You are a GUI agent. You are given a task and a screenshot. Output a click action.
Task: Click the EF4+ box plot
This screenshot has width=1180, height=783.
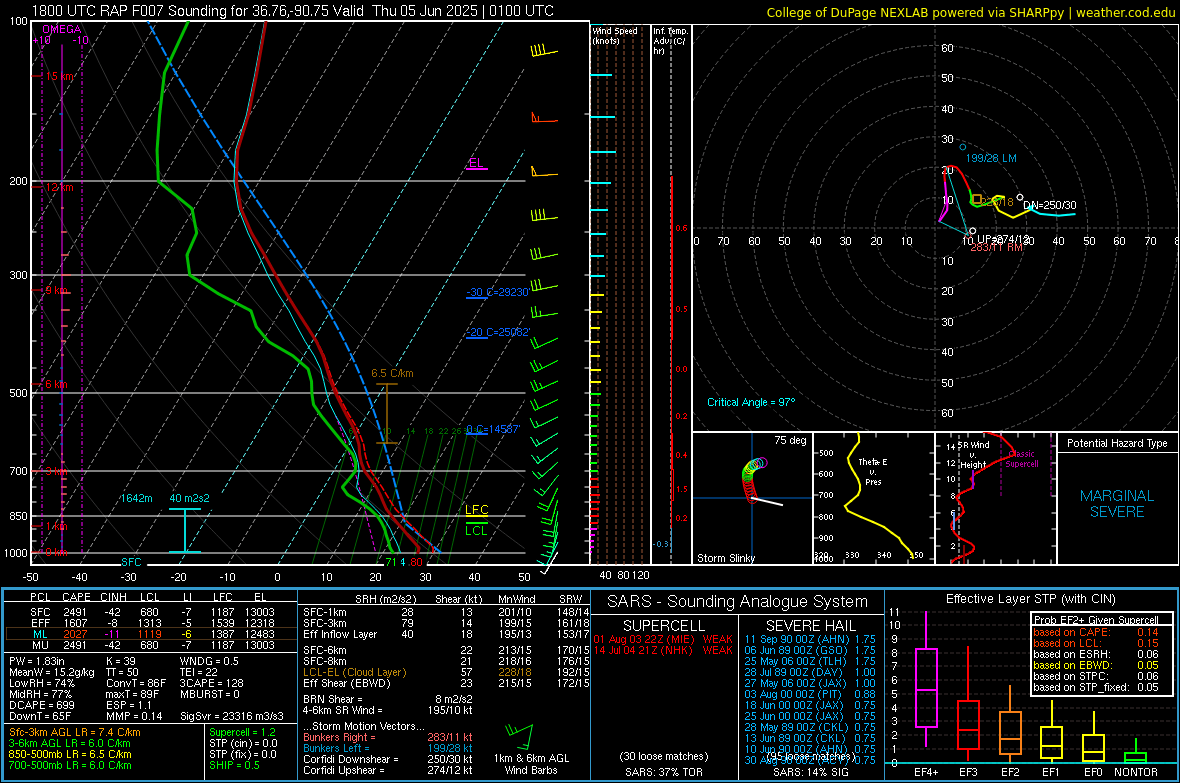pyautogui.click(x=926, y=680)
